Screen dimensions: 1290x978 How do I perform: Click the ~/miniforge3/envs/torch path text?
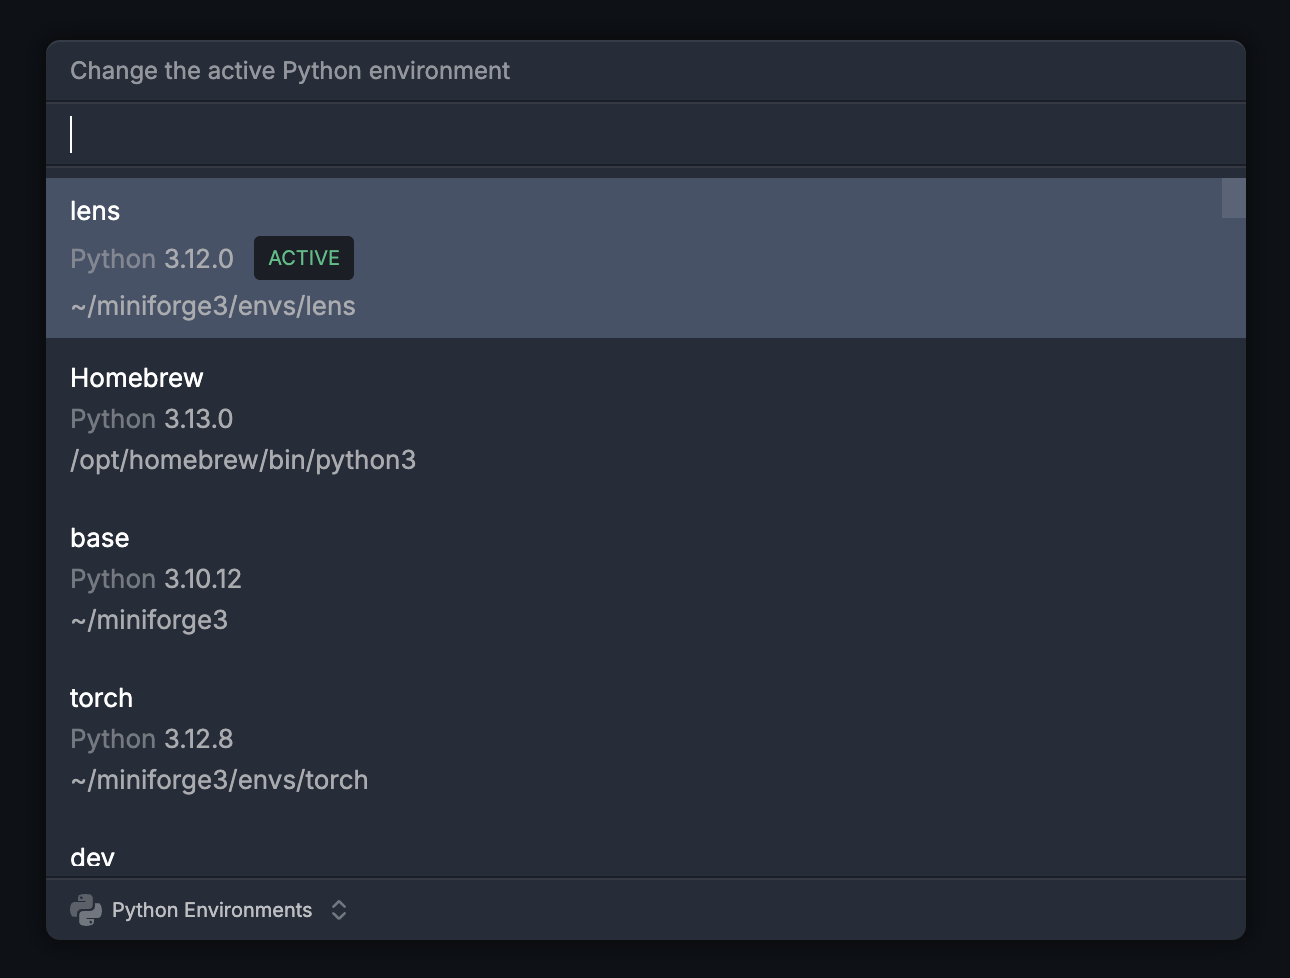pyautogui.click(x=219, y=780)
